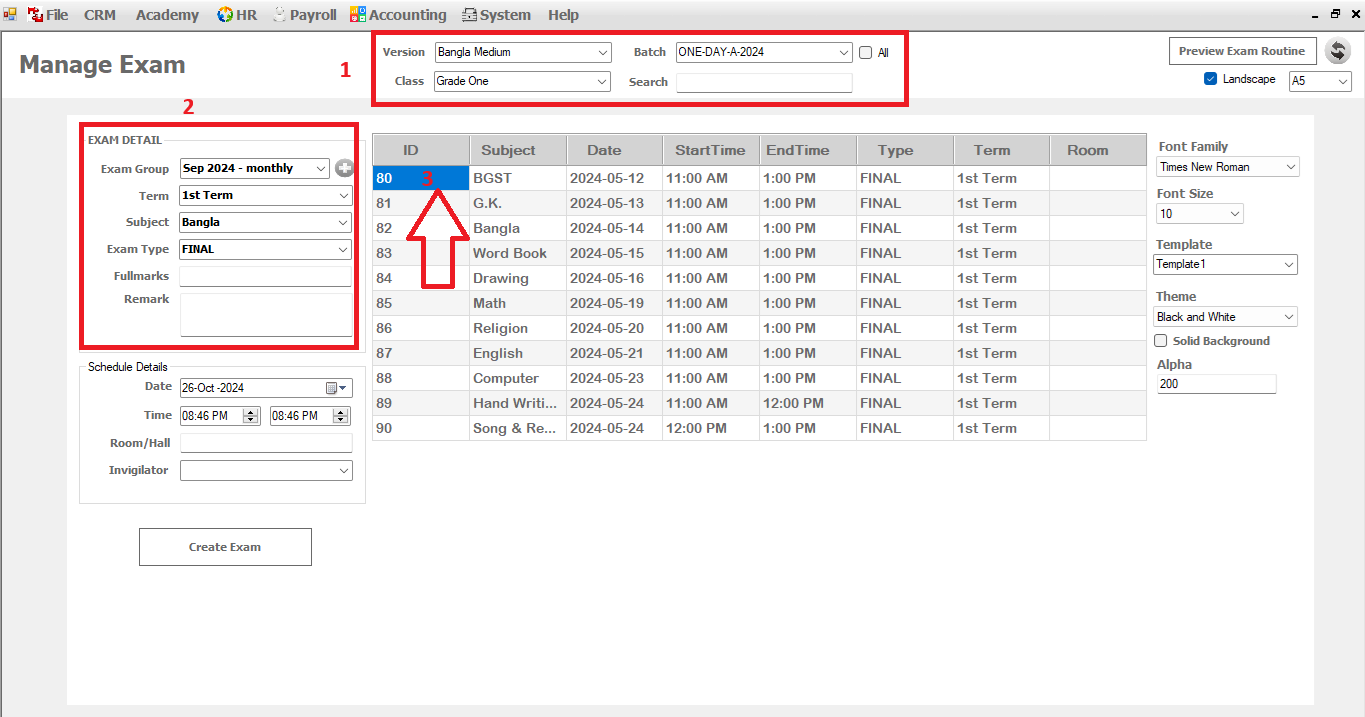The width and height of the screenshot is (1365, 717).
Task: Open the Academy menu
Action: point(167,15)
